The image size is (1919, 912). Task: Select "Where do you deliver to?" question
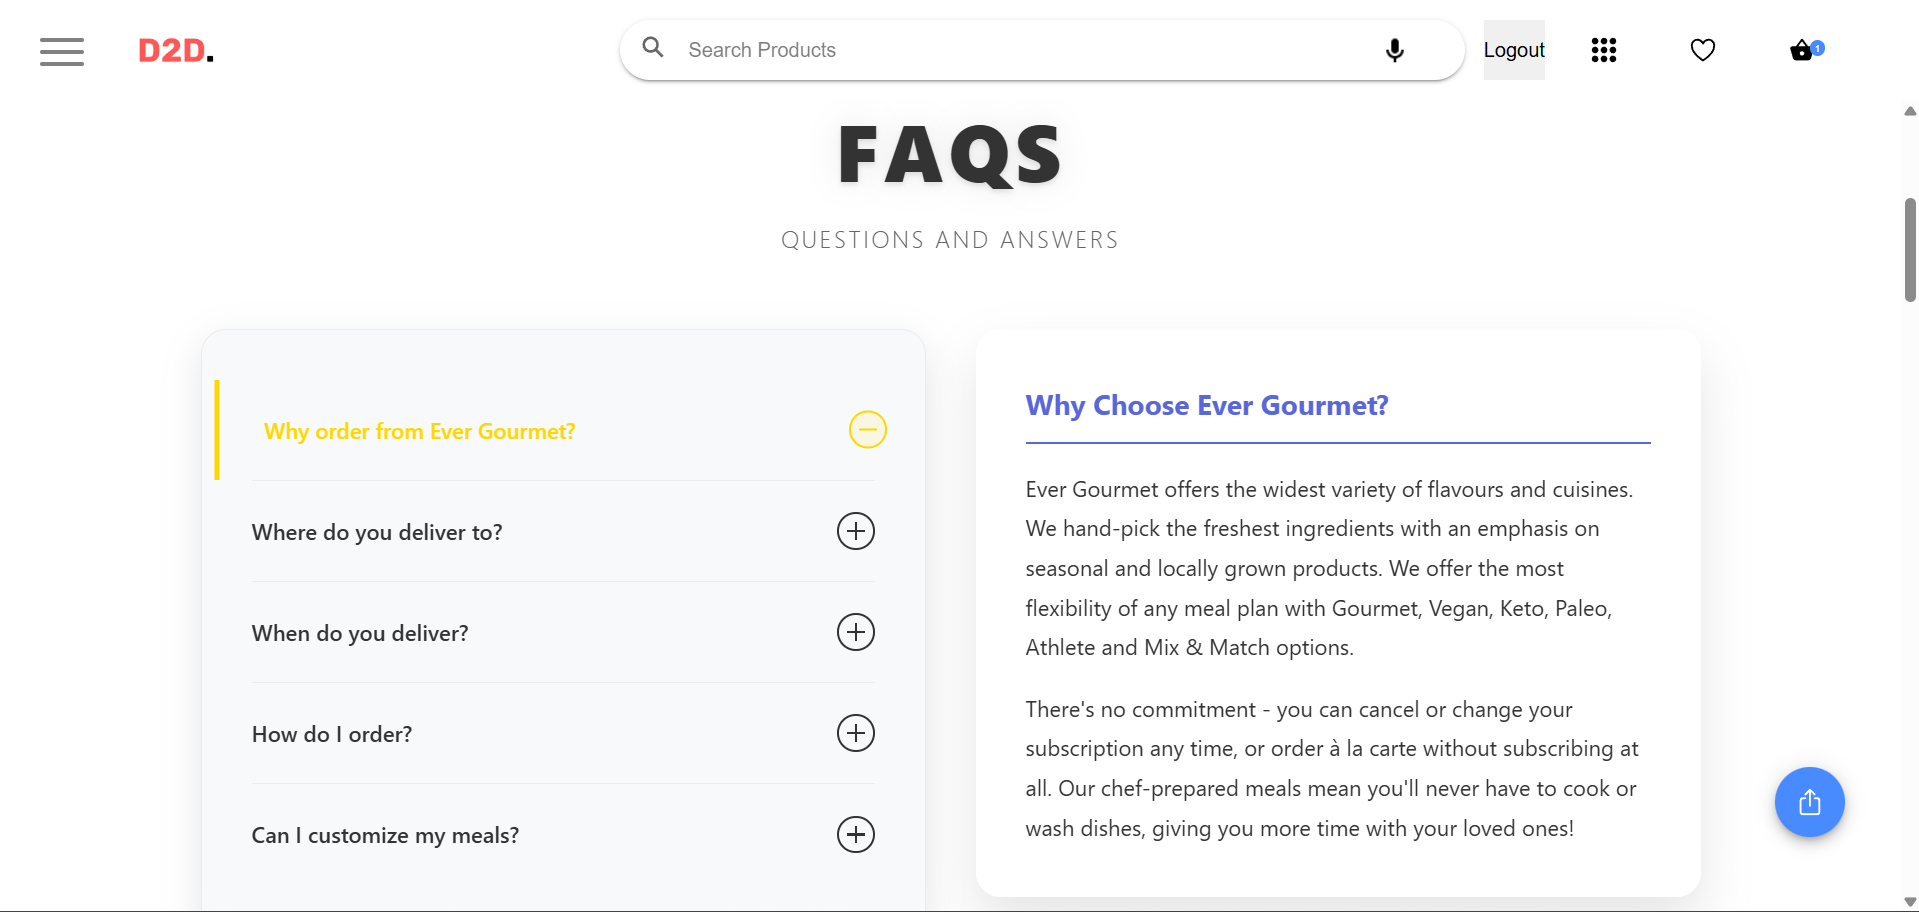point(377,532)
